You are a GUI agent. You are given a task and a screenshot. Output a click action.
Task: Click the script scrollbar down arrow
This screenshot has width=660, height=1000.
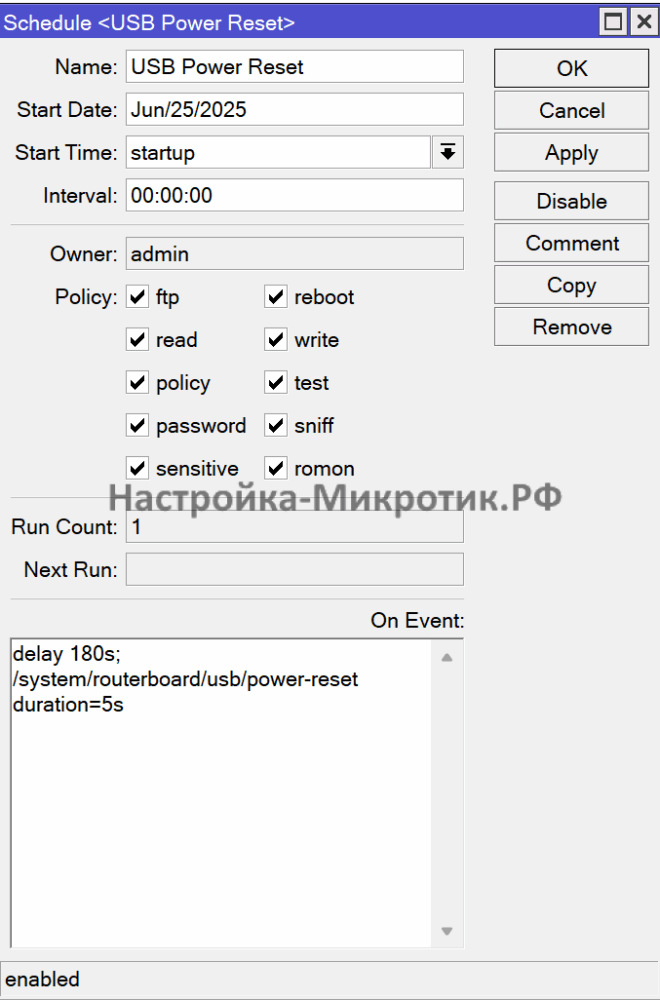[447, 931]
